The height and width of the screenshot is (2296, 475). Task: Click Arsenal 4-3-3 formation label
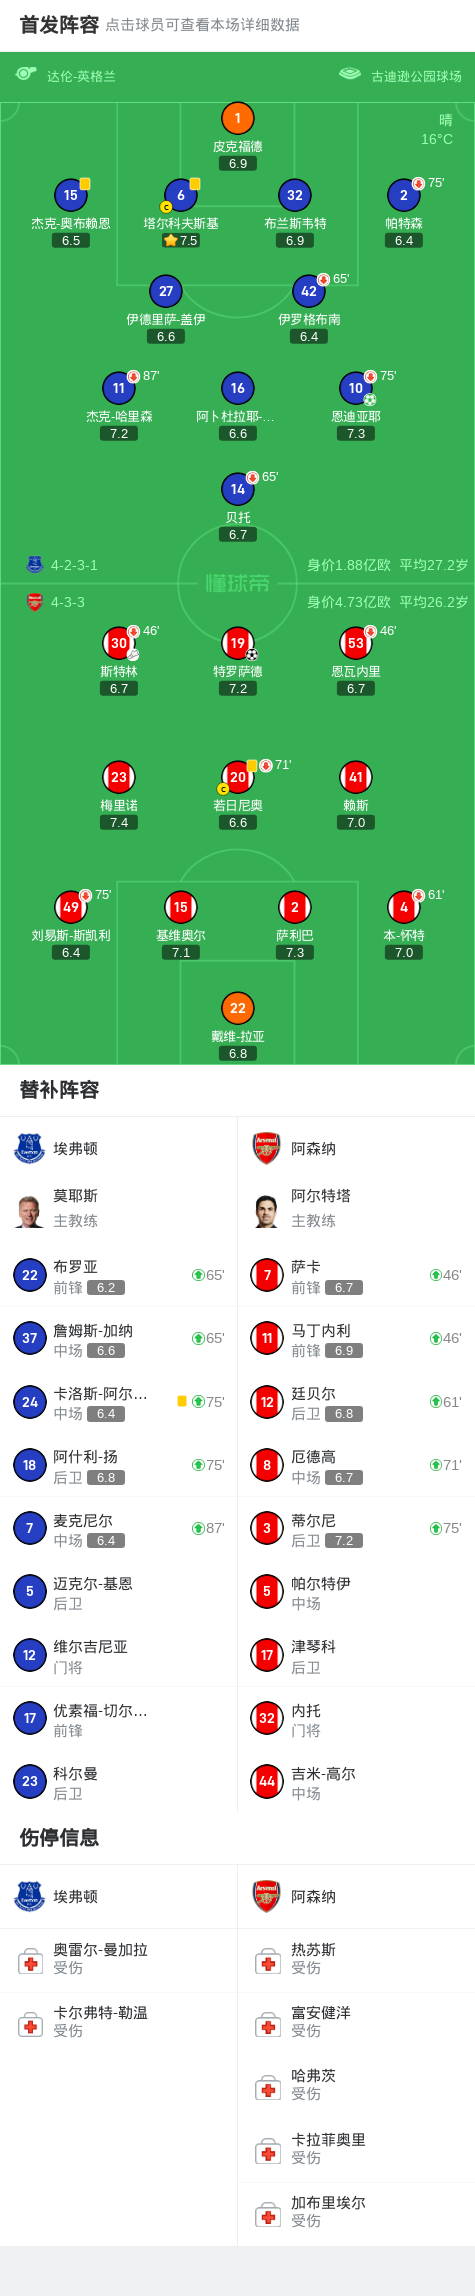point(68,602)
